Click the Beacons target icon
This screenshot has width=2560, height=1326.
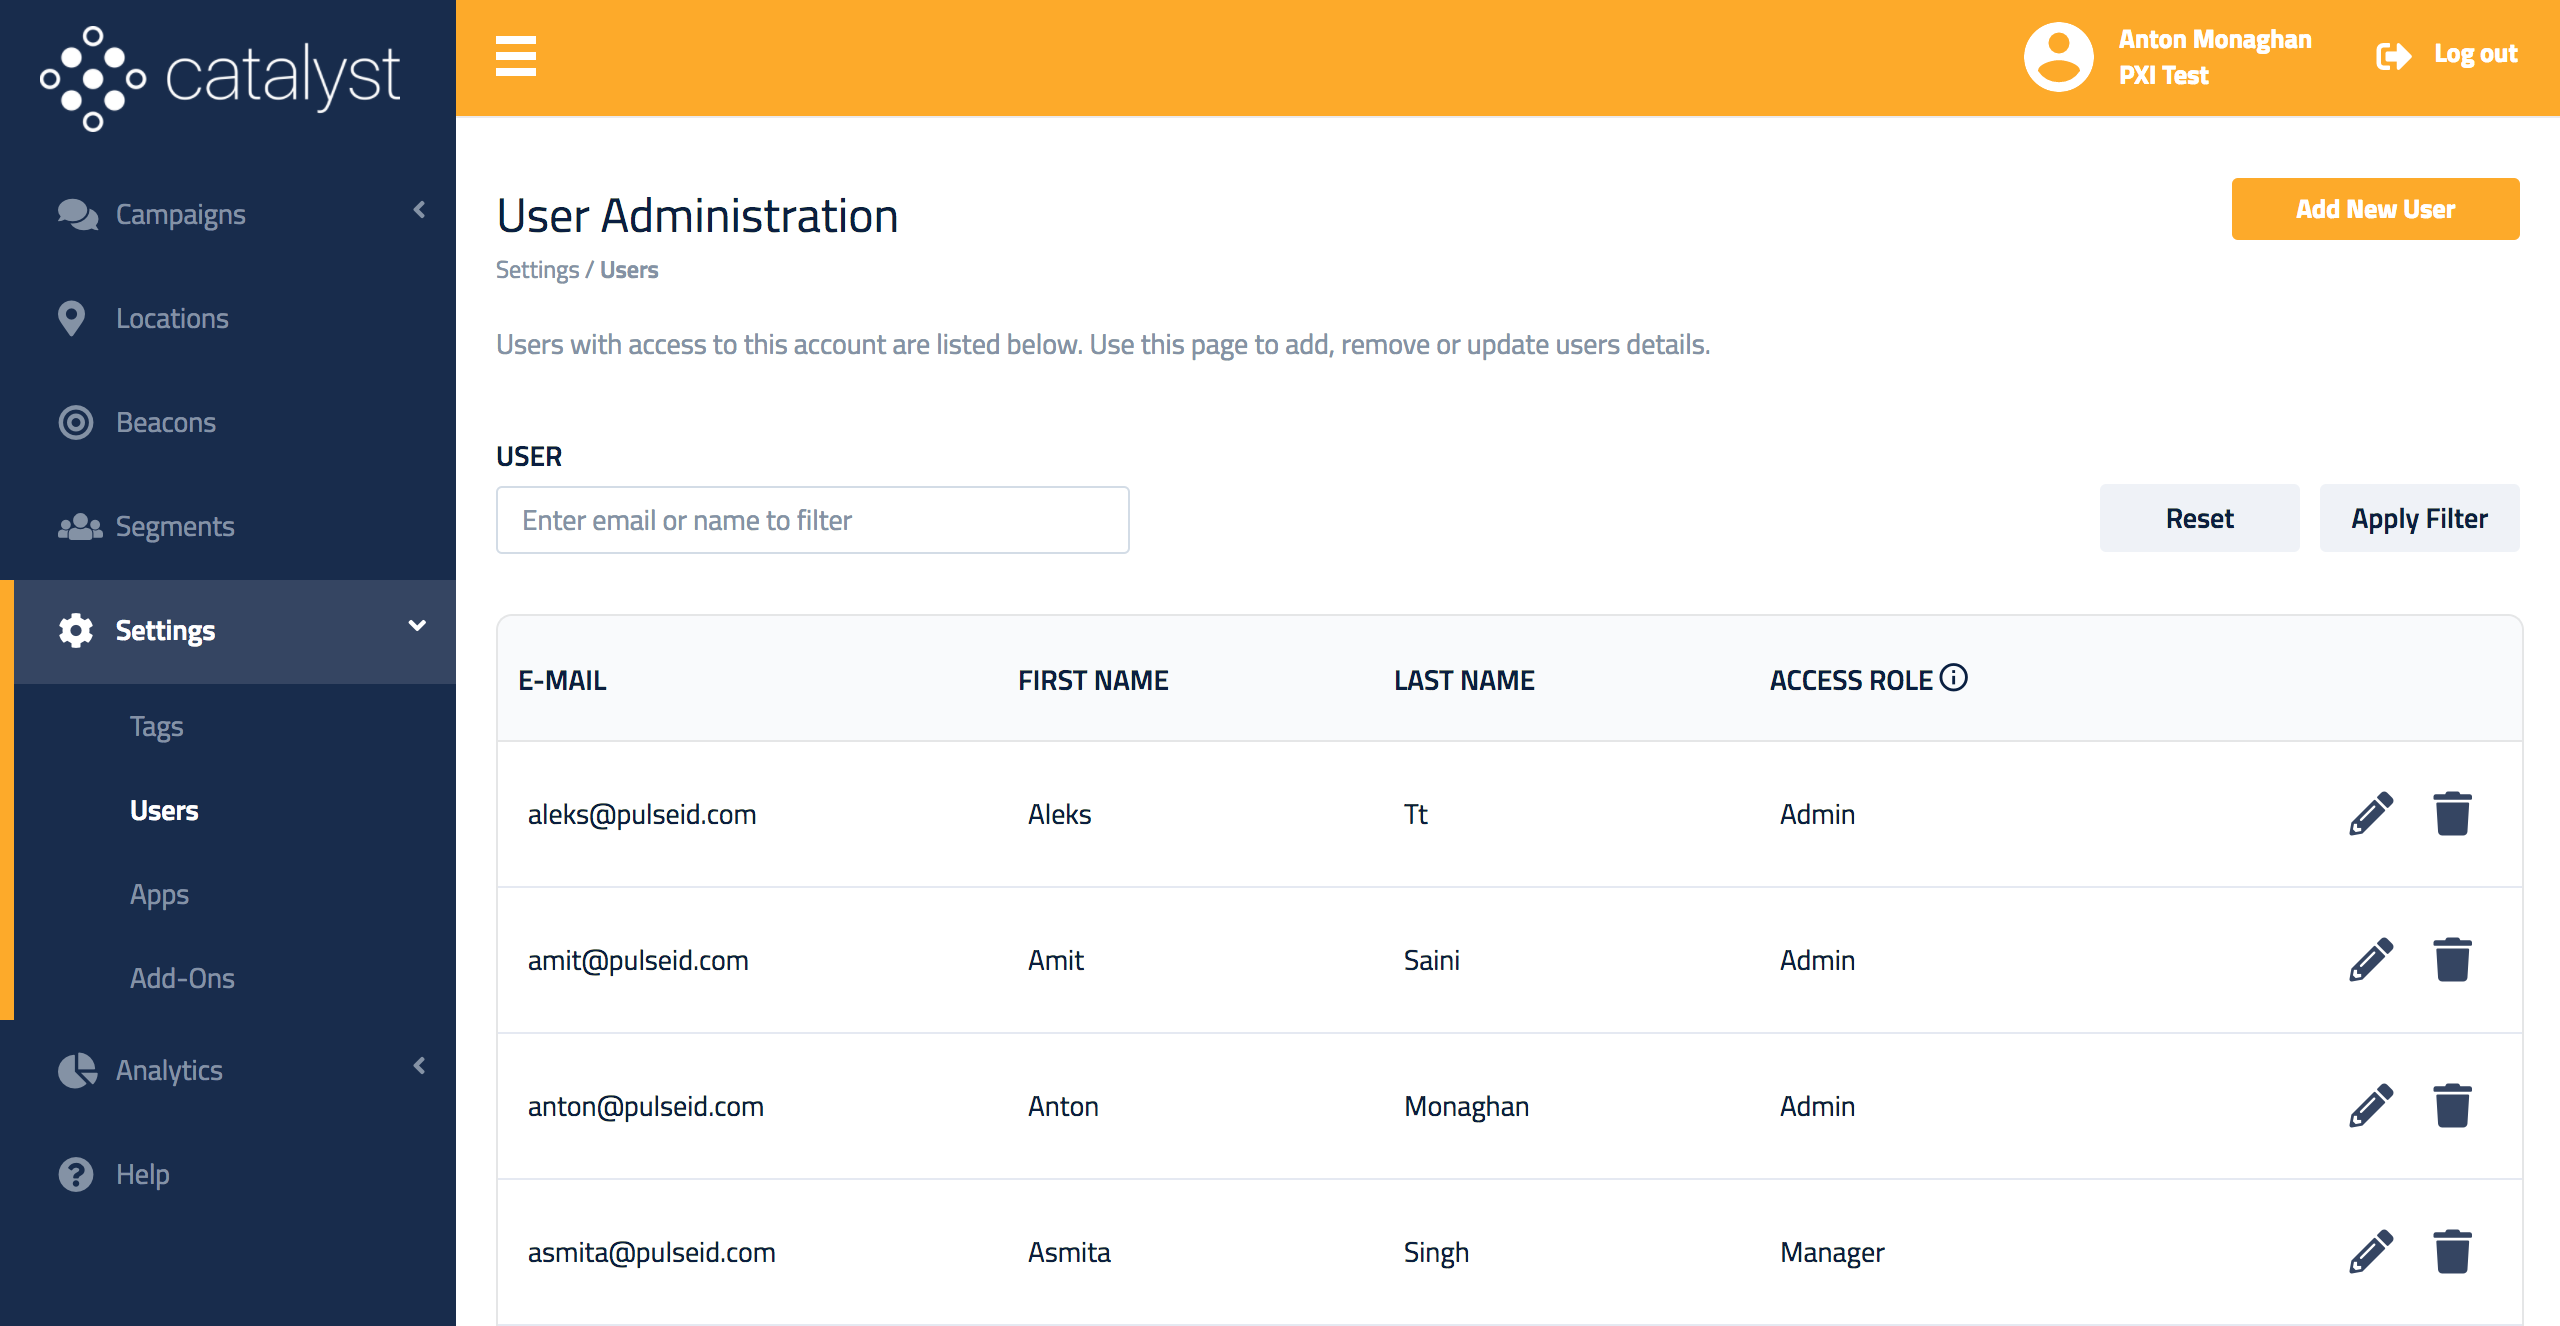(x=76, y=422)
